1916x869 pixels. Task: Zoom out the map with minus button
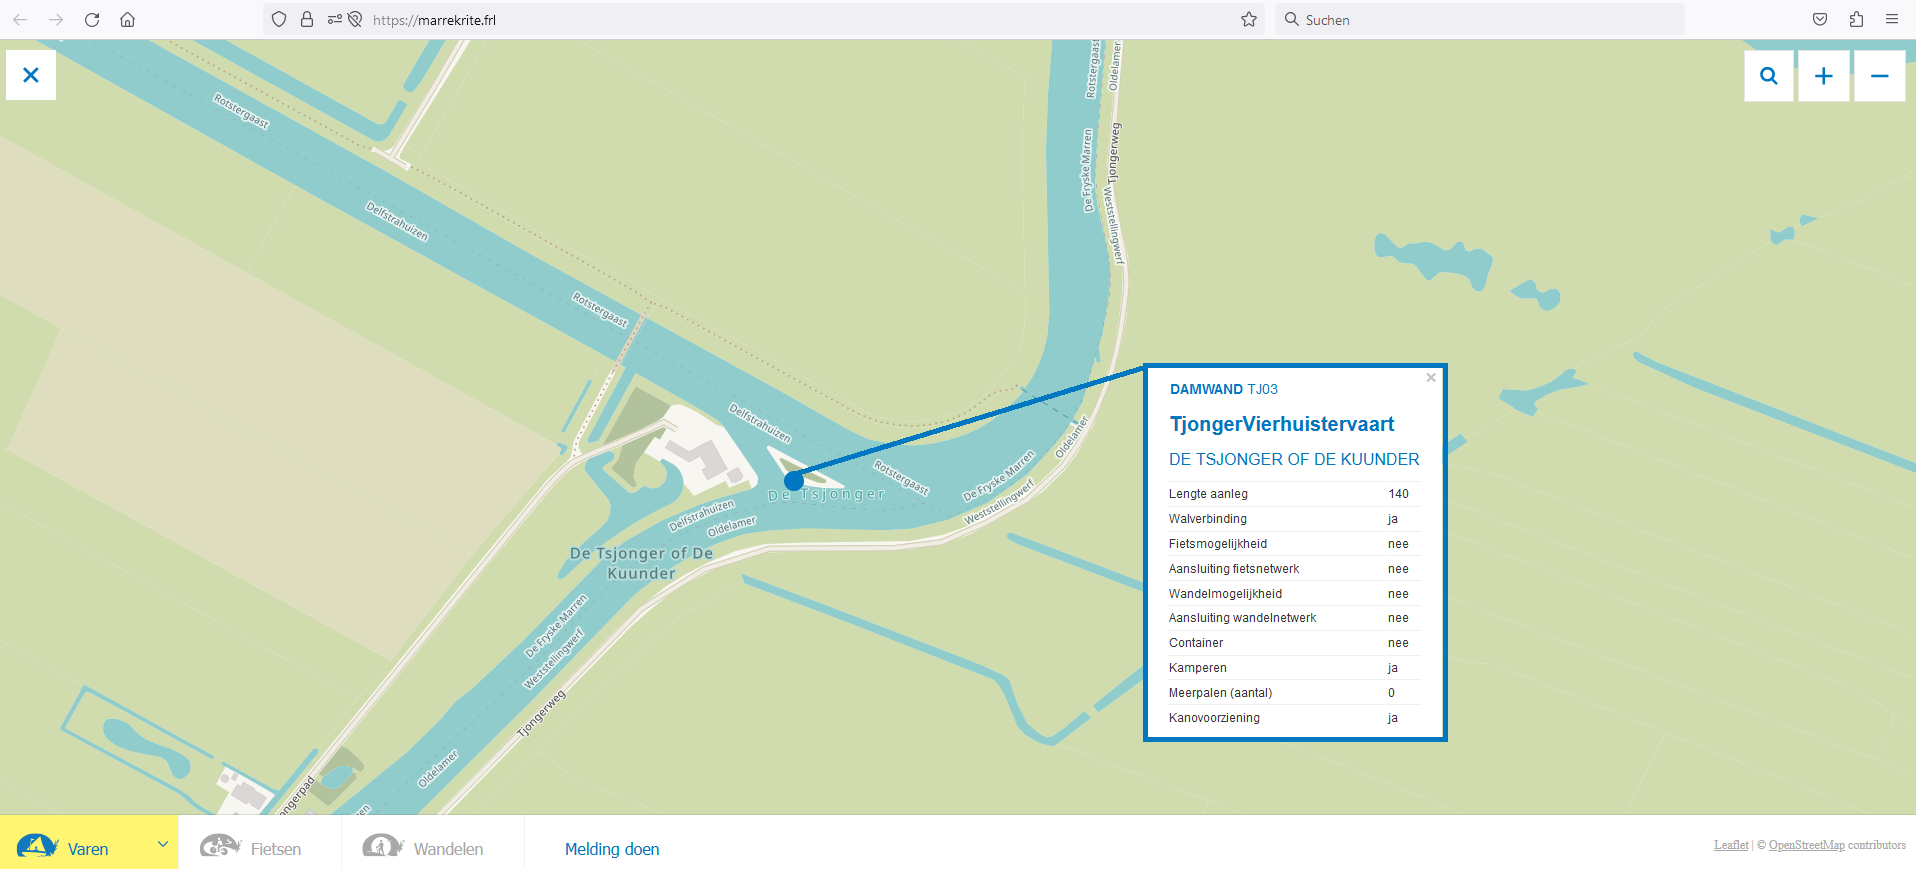point(1879,76)
